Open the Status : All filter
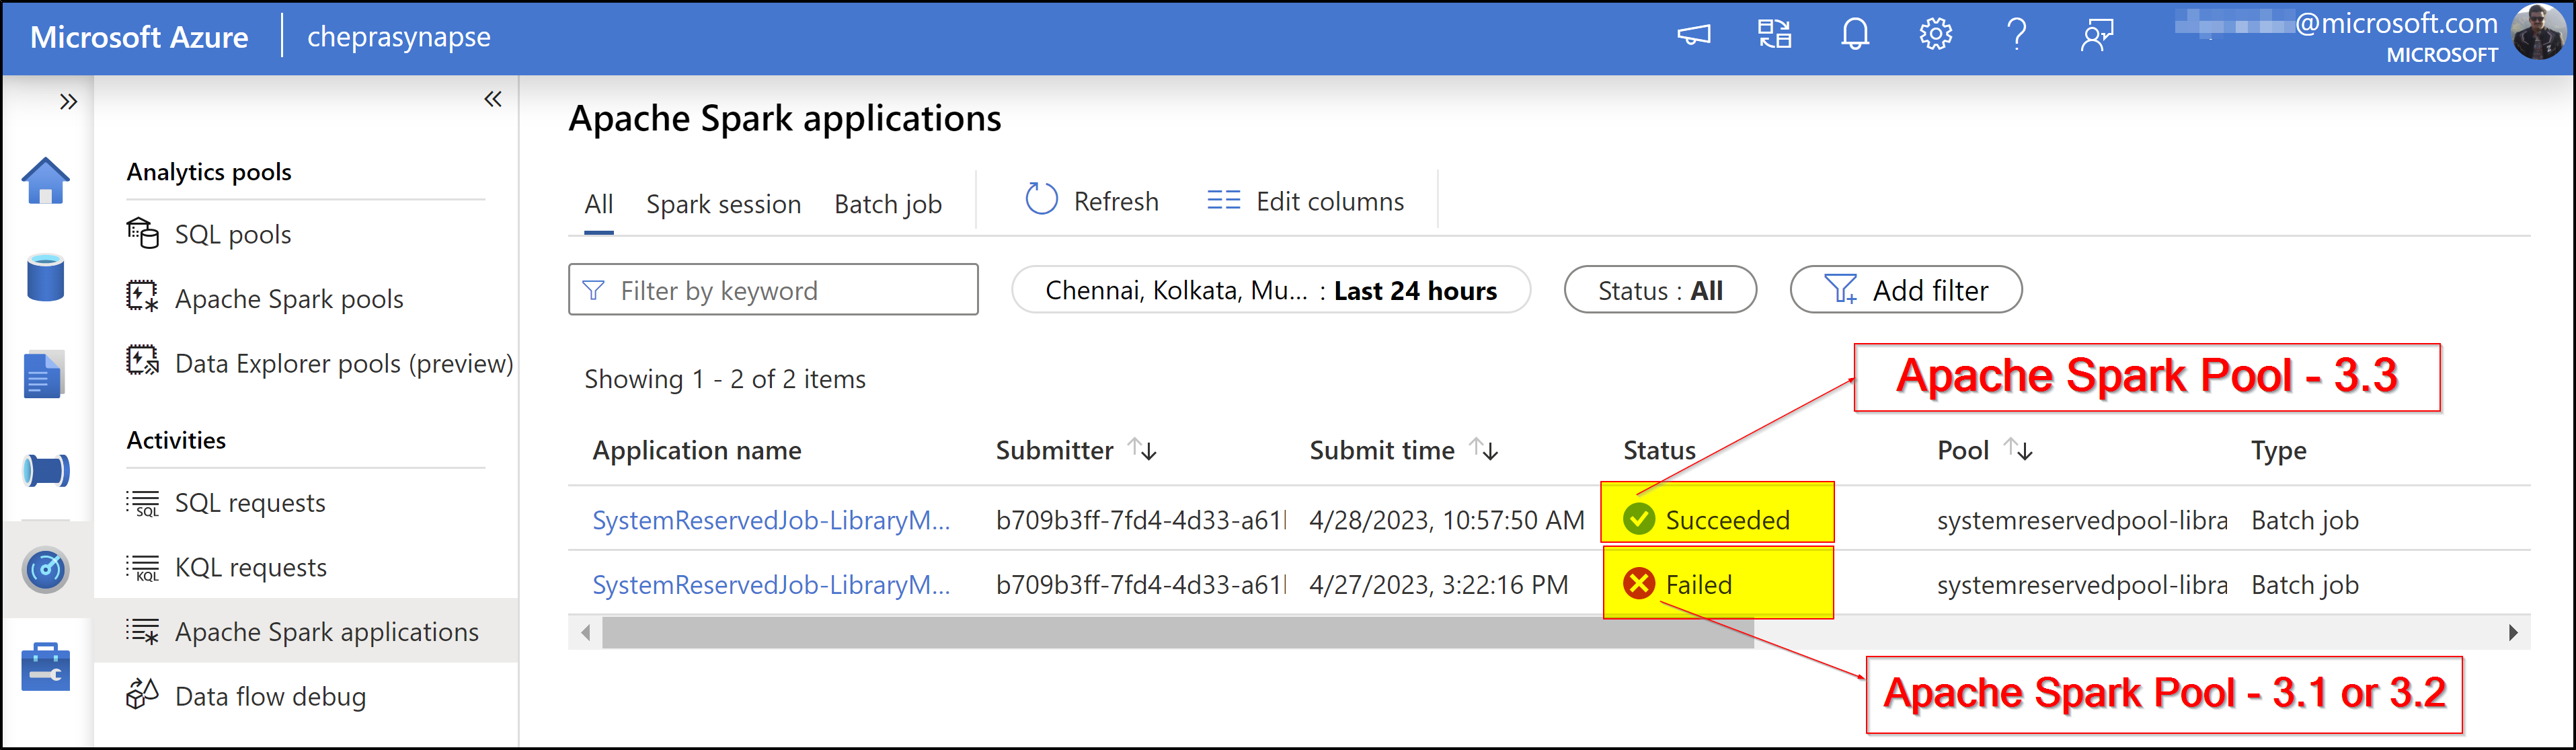 click(1660, 290)
